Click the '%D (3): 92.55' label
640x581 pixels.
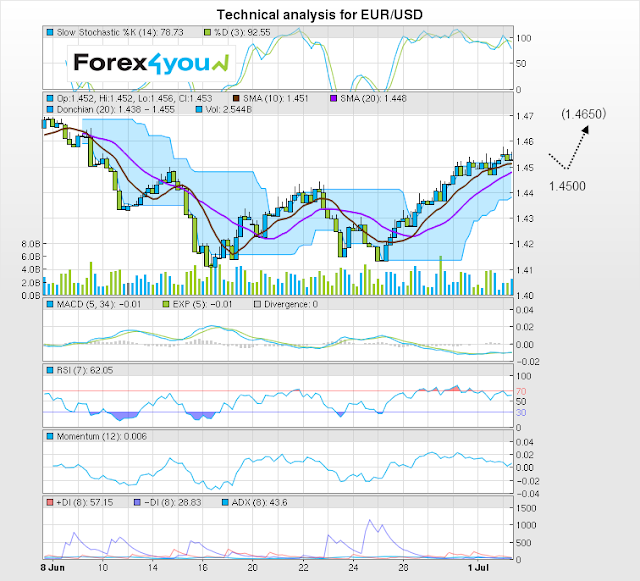(x=242, y=32)
